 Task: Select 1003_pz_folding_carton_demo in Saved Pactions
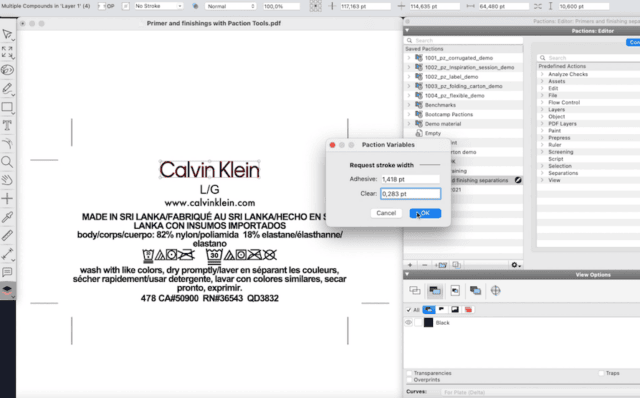point(464,86)
